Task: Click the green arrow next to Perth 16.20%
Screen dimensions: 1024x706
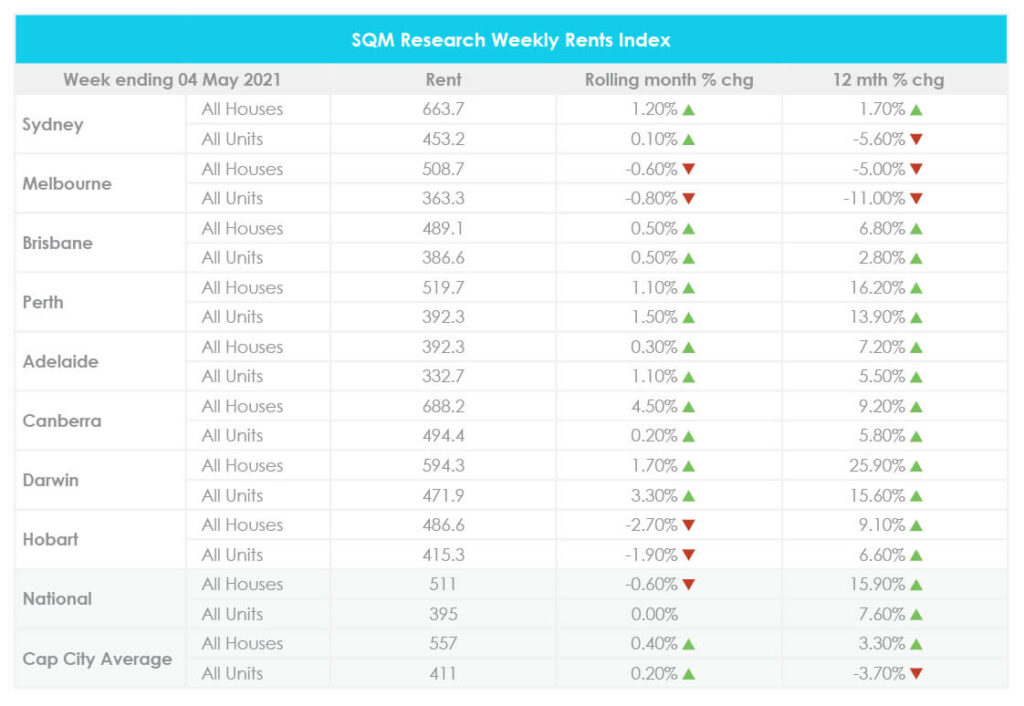Action: coord(916,288)
